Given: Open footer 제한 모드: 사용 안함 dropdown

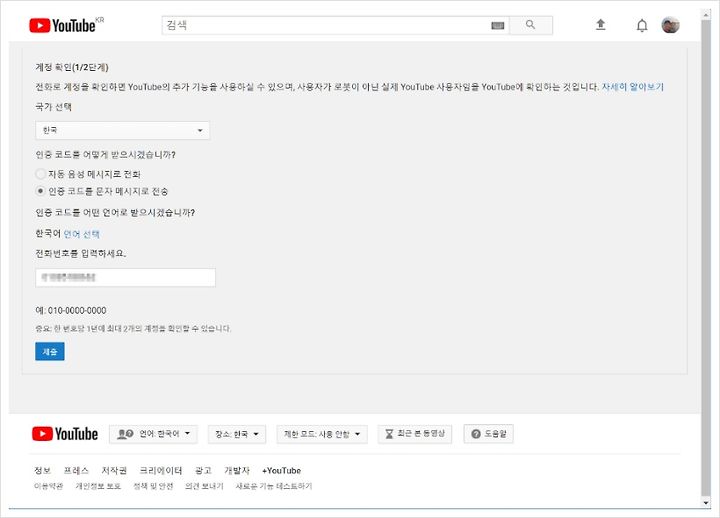Looking at the screenshot, I should (x=322, y=434).
